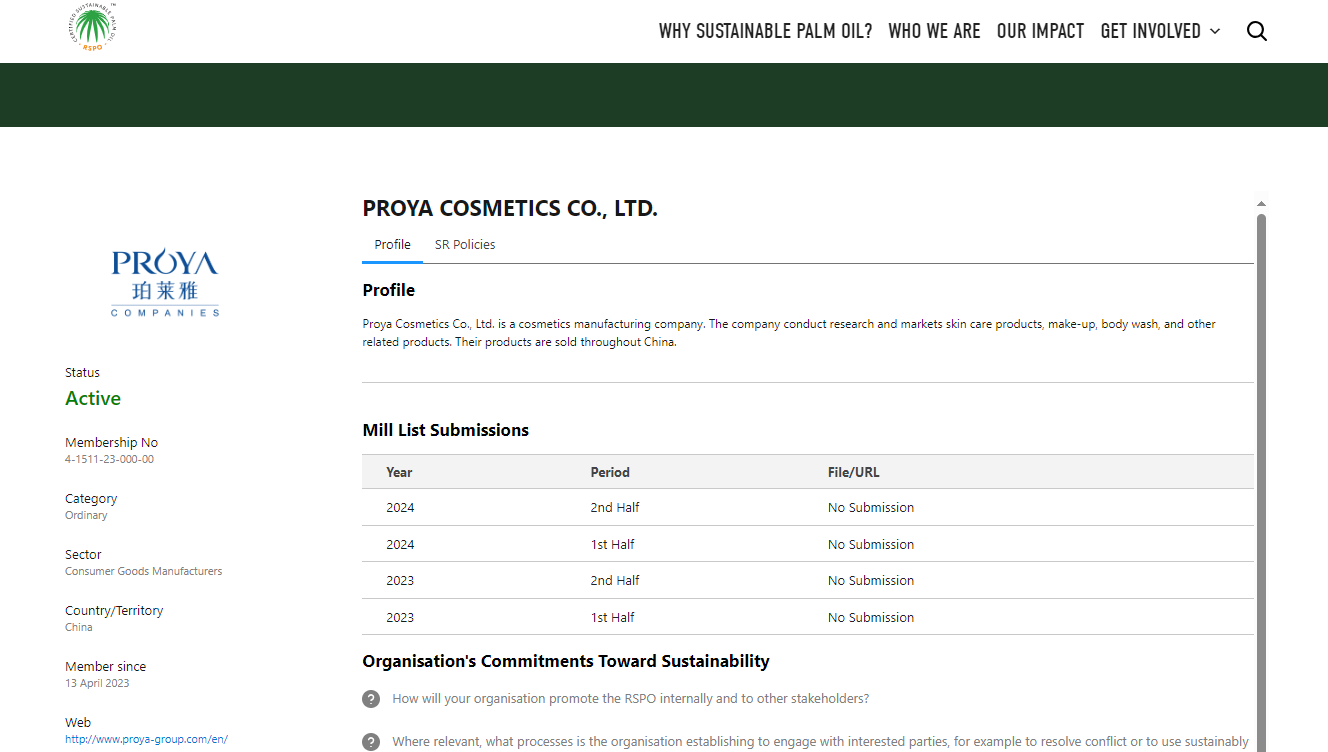This screenshot has width=1328, height=752.
Task: Click help icon beside RSPO promotion question
Action: 371,699
